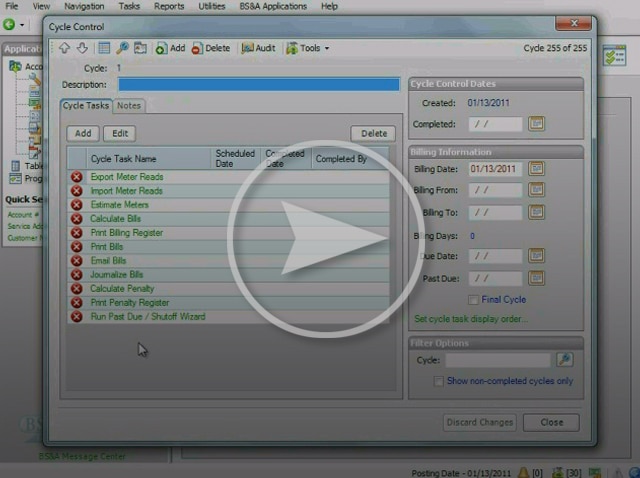640x478 pixels.
Task: Click the alert bell icon in status bar
Action: pyautogui.click(x=523, y=473)
